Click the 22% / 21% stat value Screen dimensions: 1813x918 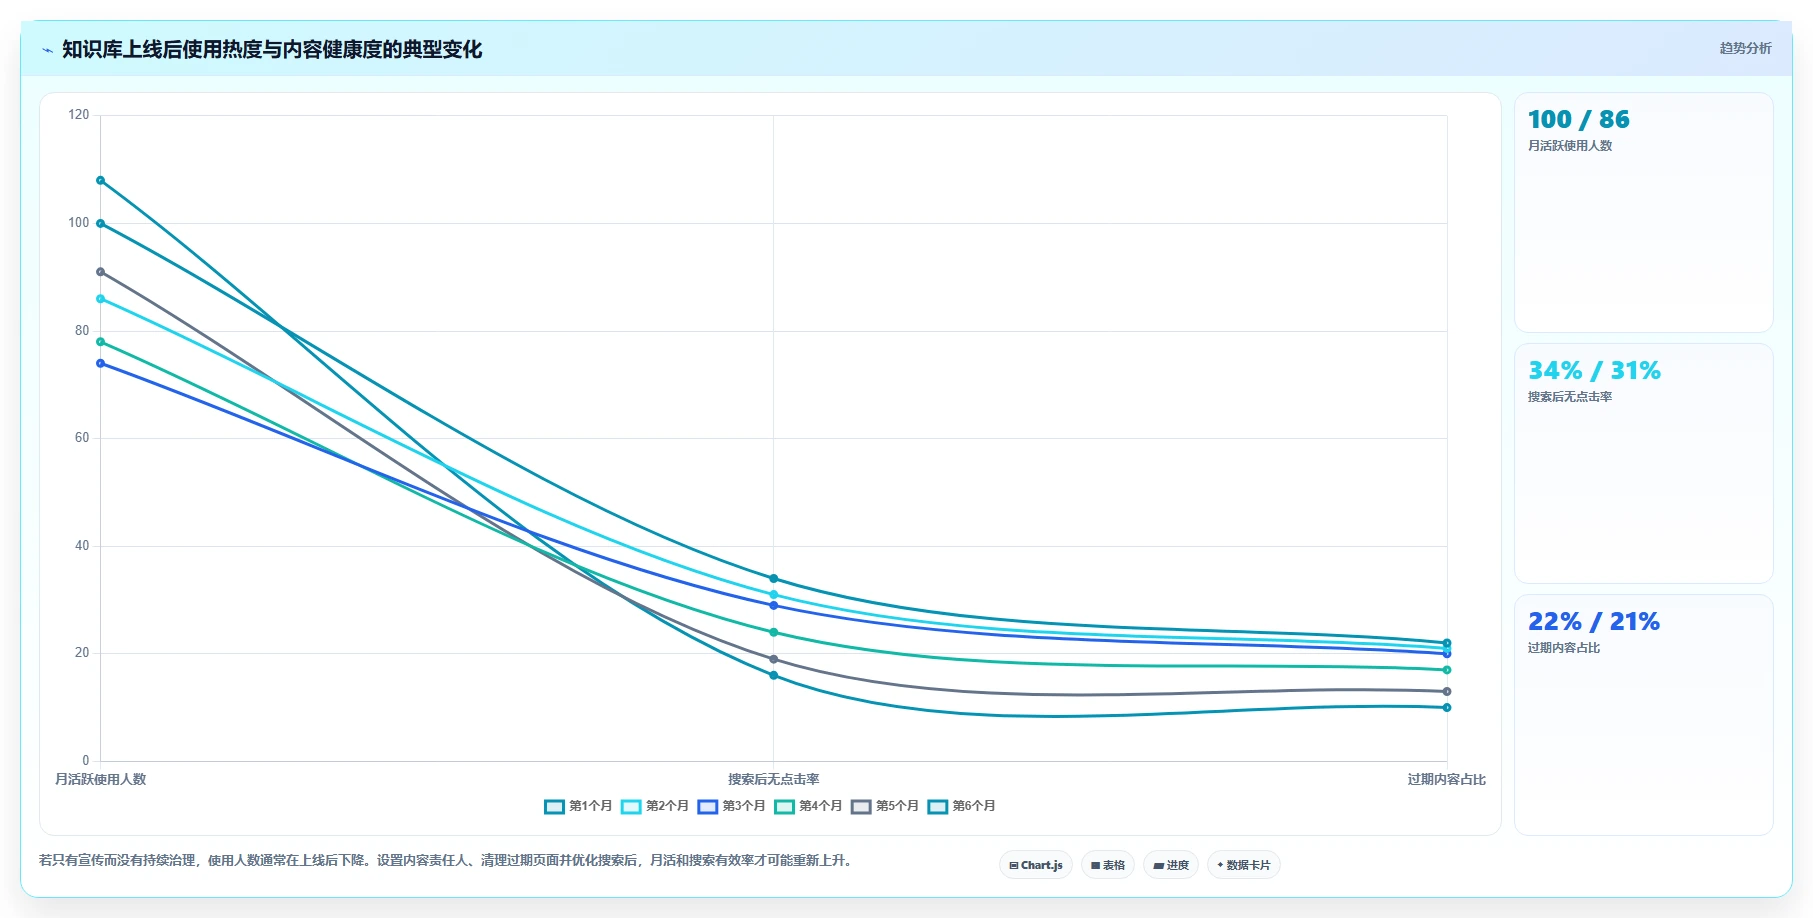(1594, 622)
